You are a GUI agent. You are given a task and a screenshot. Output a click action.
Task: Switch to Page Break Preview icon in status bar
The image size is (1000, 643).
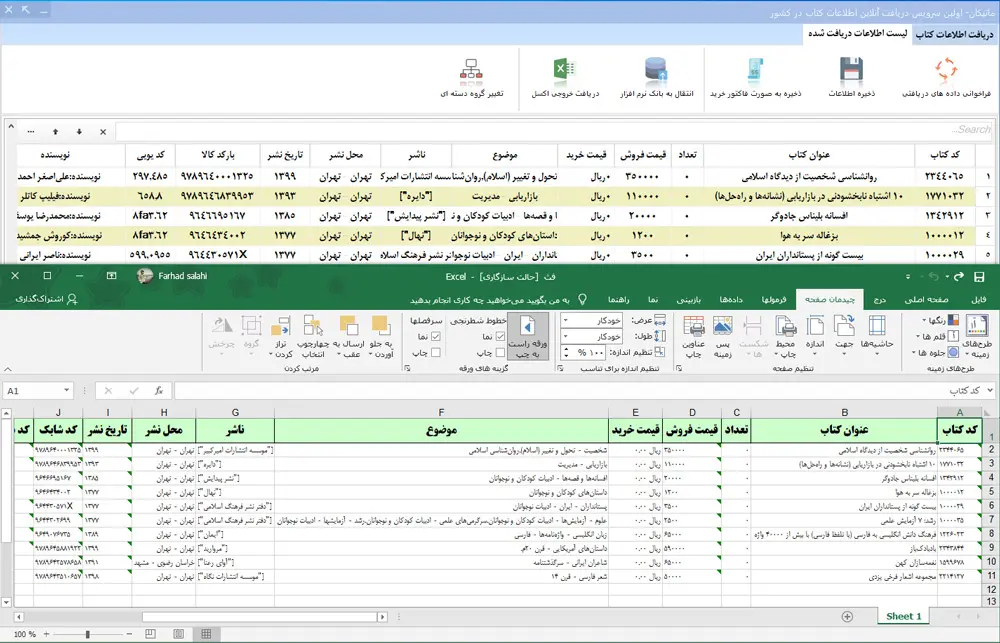(151, 634)
